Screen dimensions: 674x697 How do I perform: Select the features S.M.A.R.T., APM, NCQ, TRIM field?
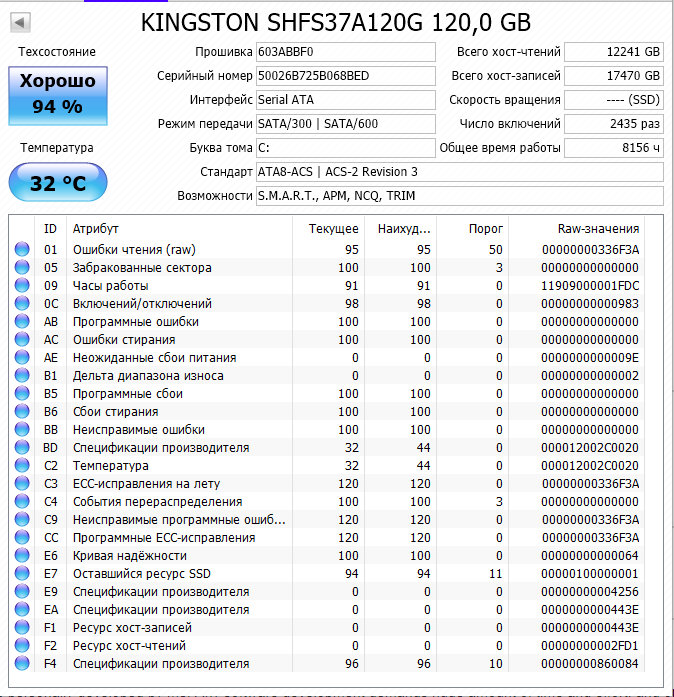pos(460,196)
